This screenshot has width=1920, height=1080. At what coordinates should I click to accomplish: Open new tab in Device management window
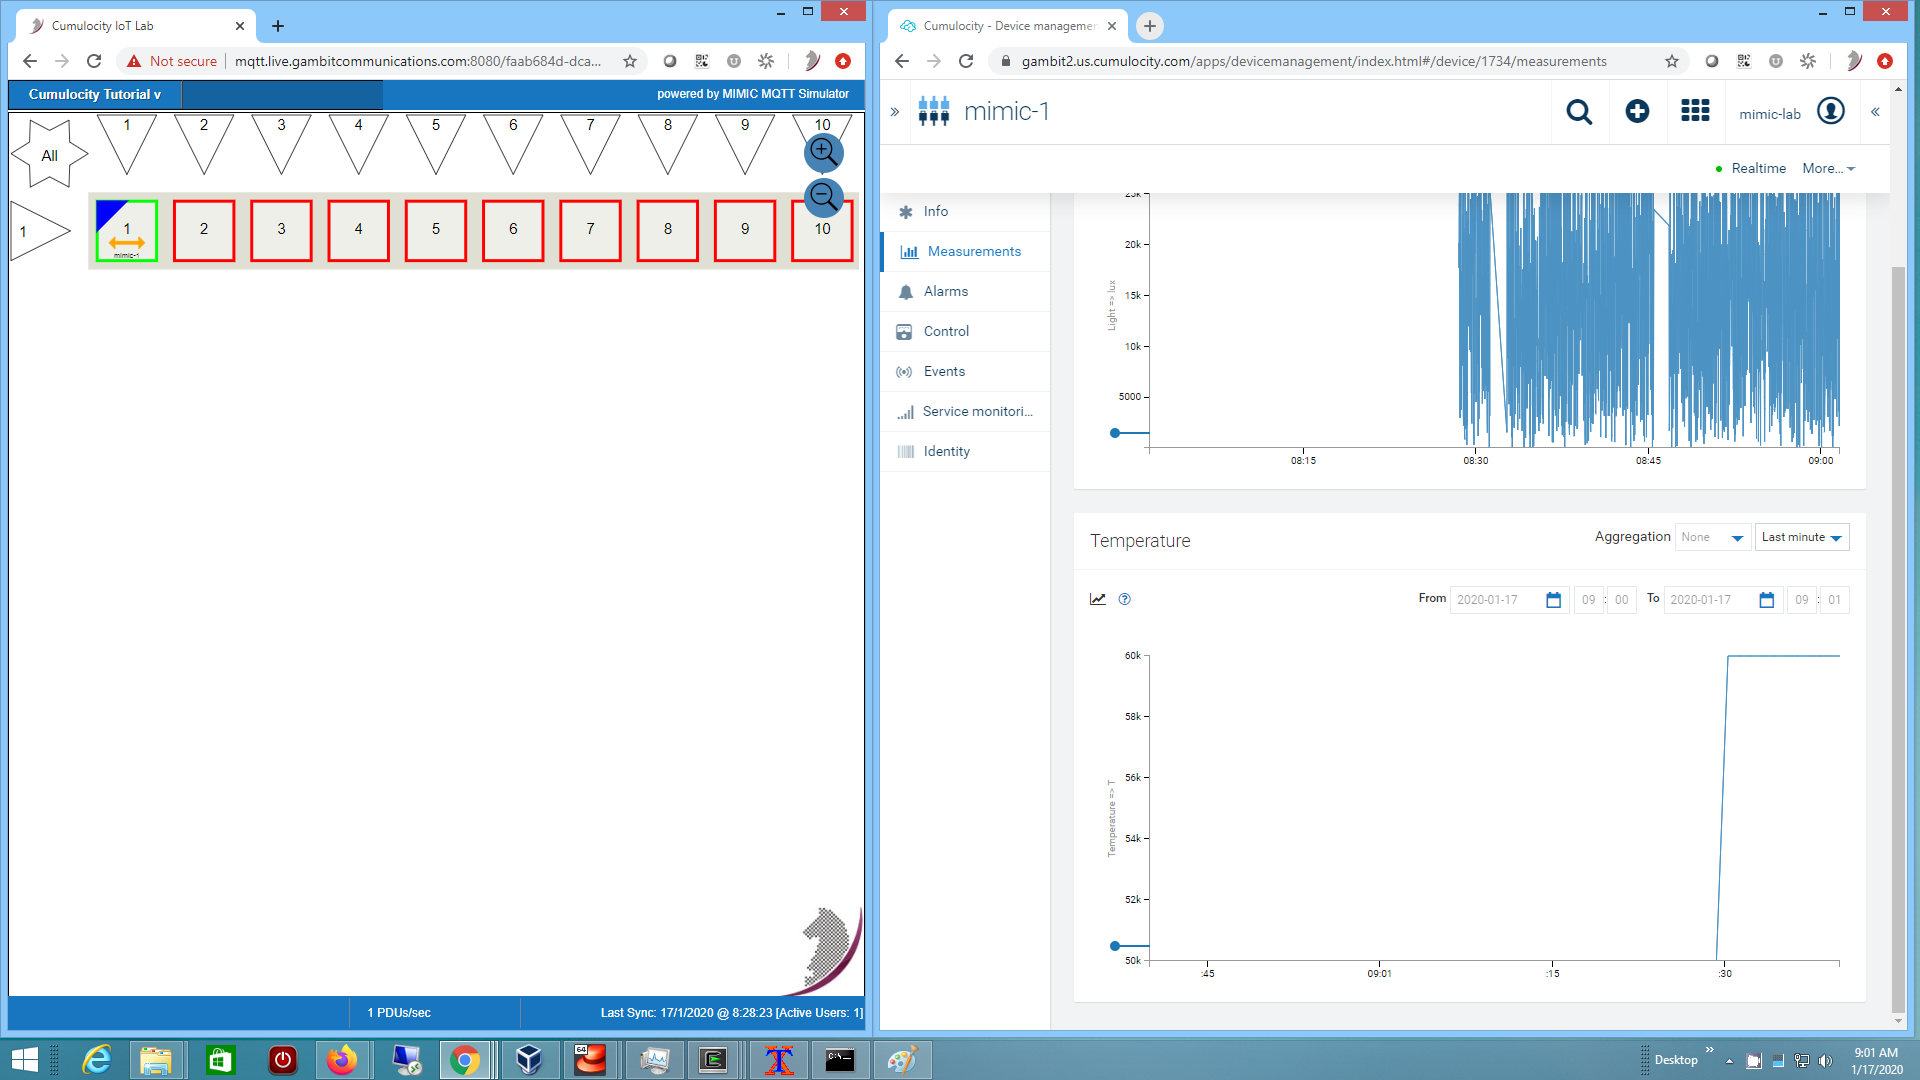point(1150,26)
